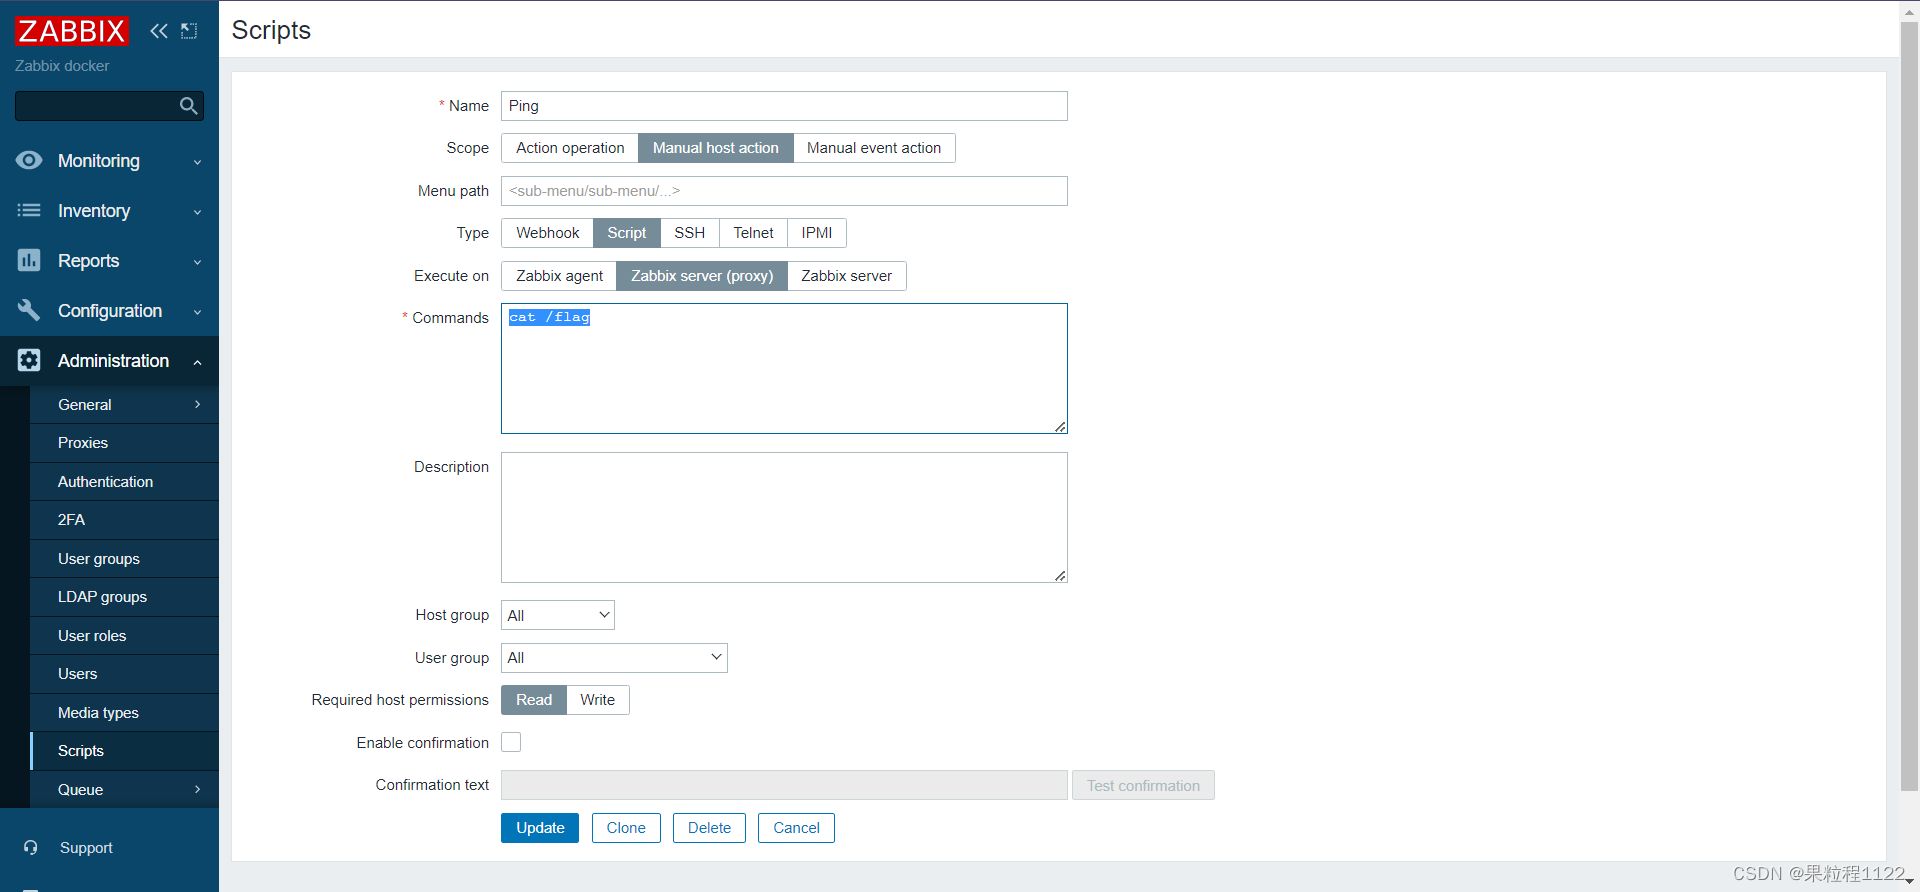The image size is (1920, 892).
Task: Collapse the Administration menu chevron
Action: tap(197, 362)
